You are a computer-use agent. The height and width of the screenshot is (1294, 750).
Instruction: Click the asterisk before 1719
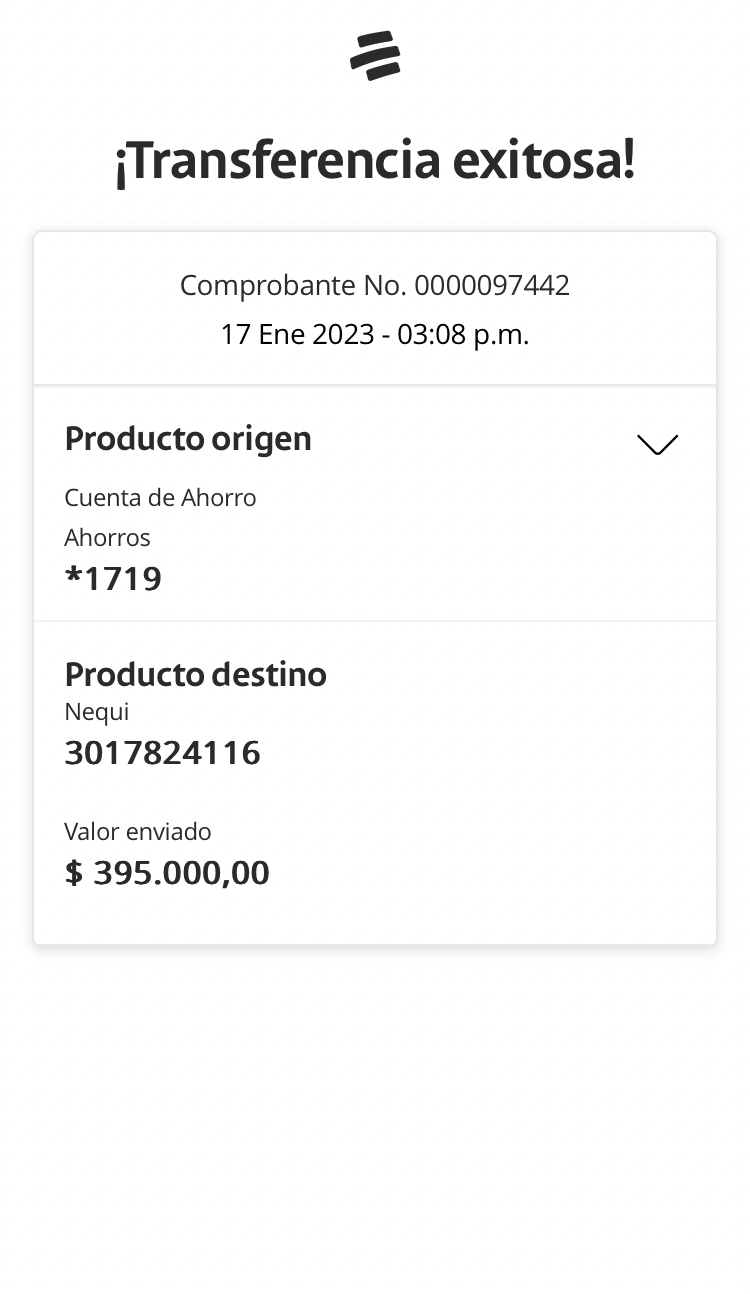click(x=73, y=577)
